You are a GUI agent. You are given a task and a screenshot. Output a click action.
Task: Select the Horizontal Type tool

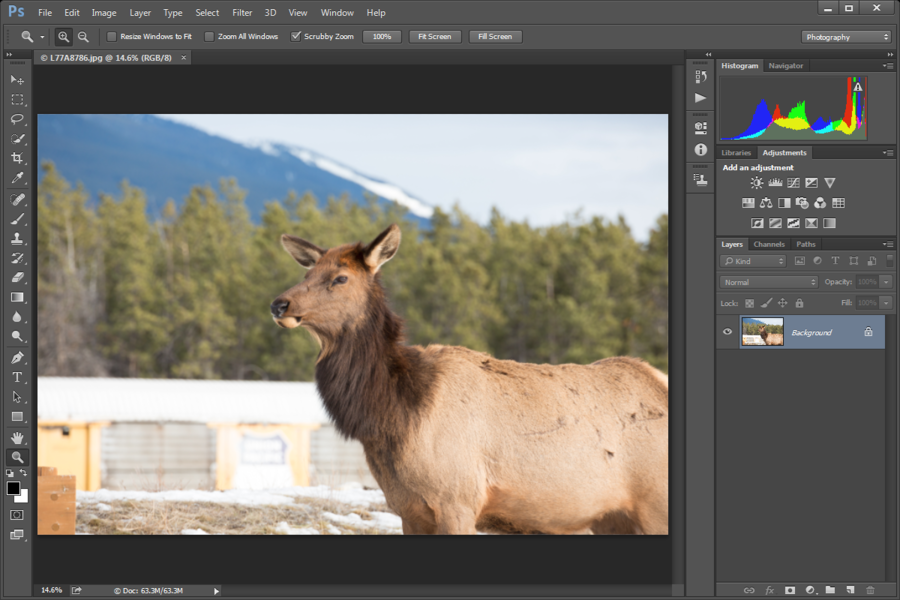[x=17, y=377]
